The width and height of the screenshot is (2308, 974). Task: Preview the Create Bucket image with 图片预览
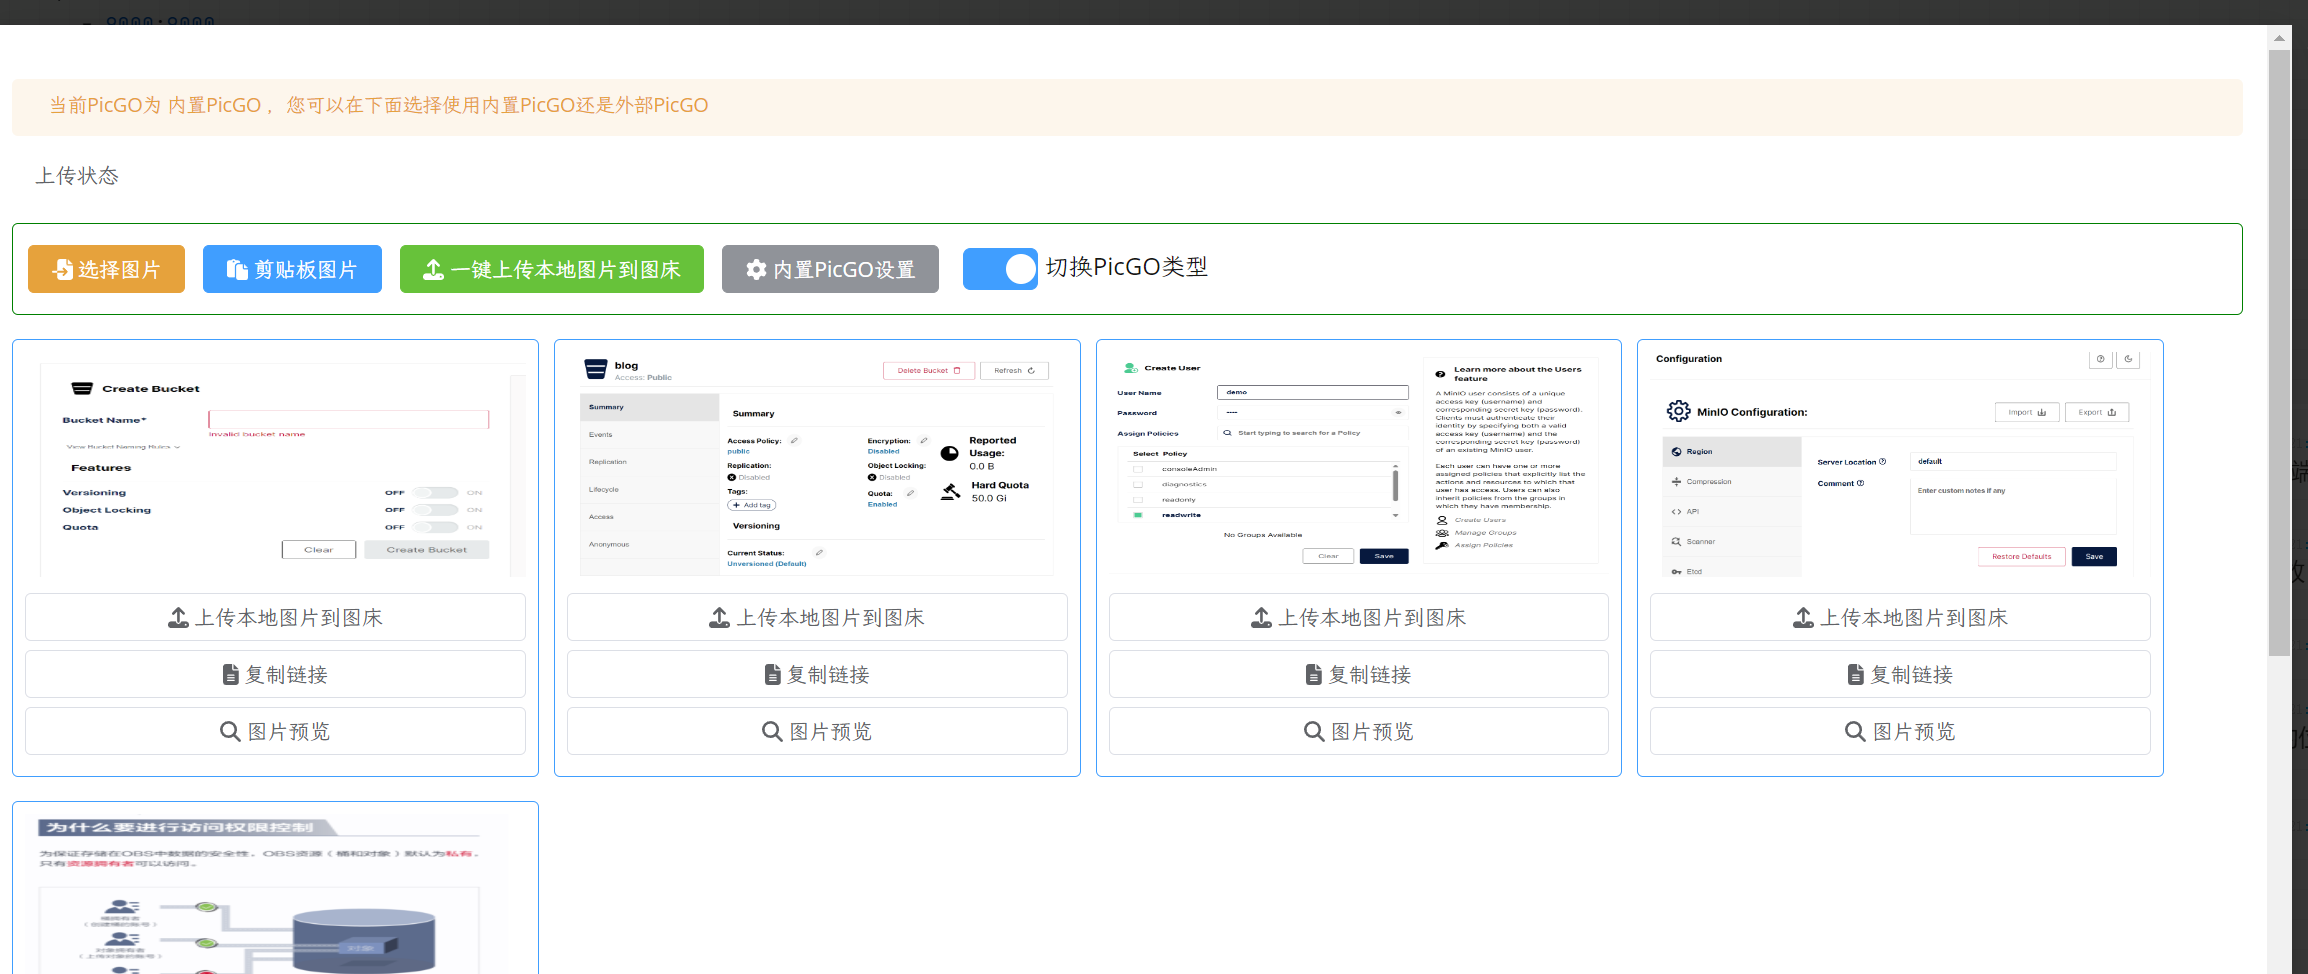tap(275, 731)
